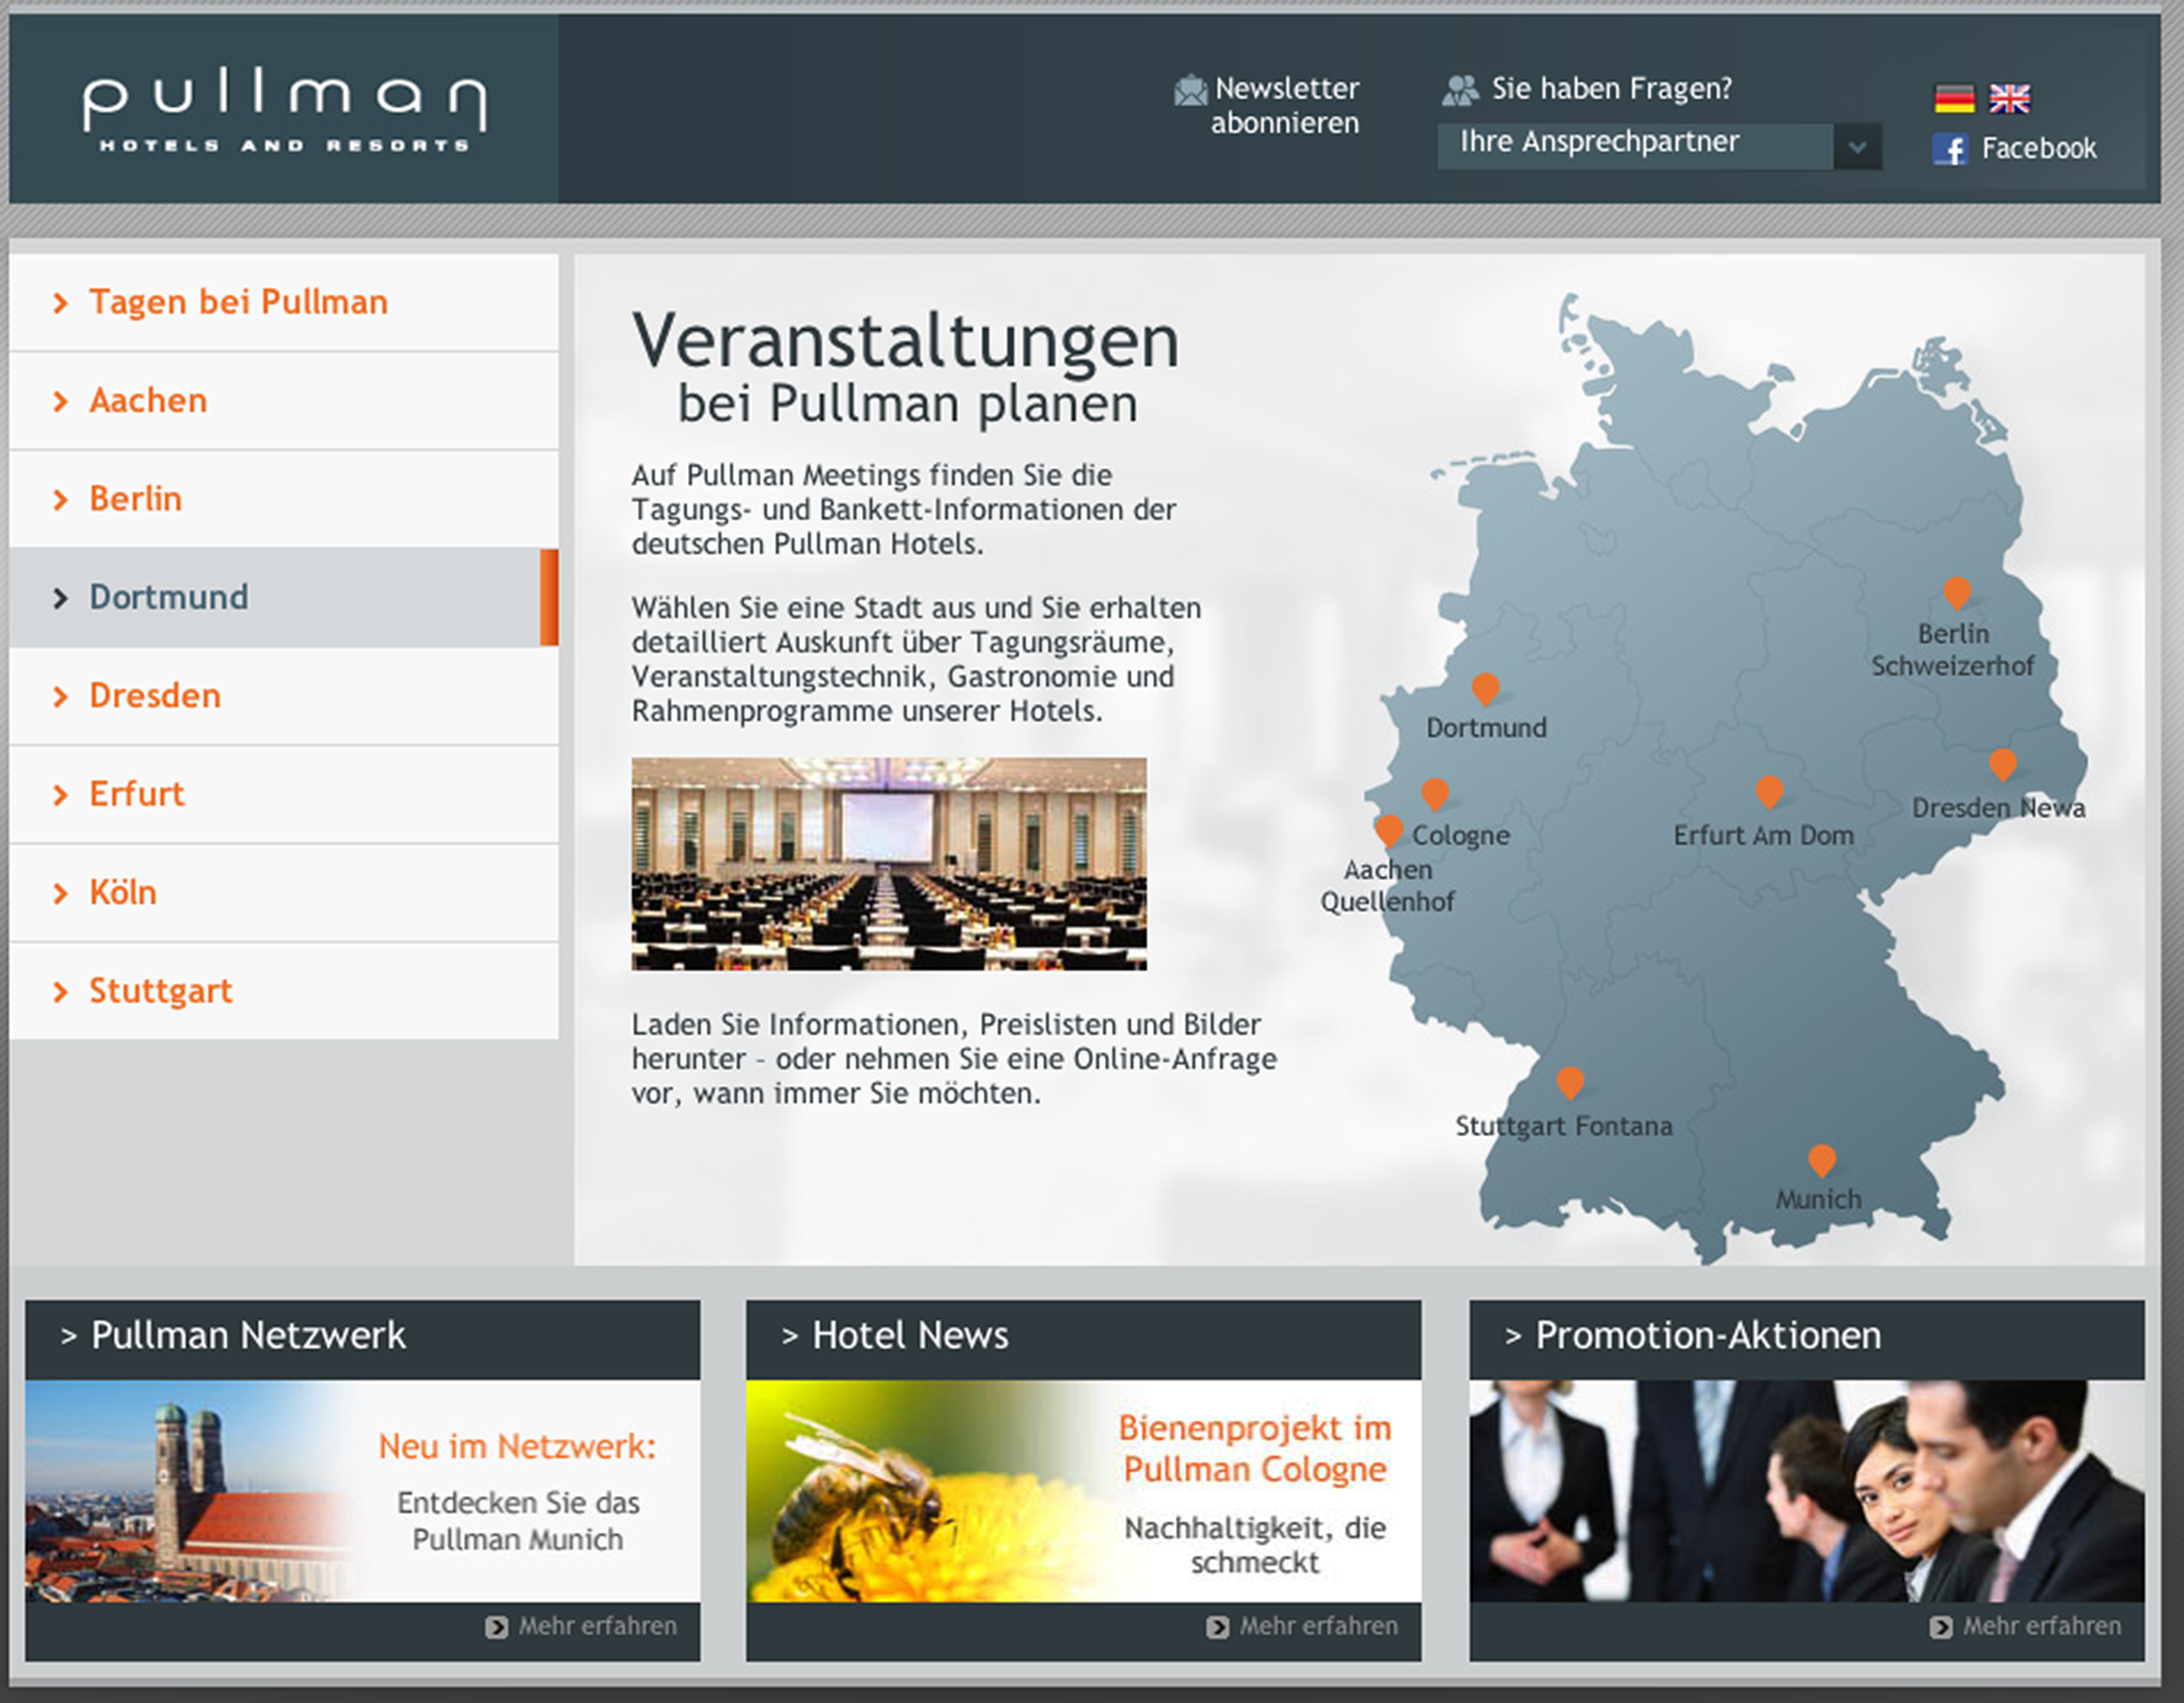Image resolution: width=2184 pixels, height=1703 pixels.
Task: Click the Aachen Quellenhof map label
Action: [x=1387, y=886]
